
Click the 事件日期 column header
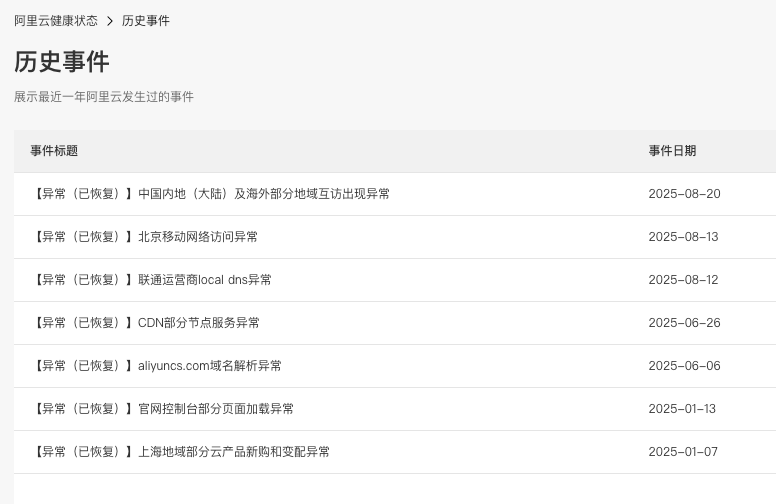[x=672, y=151]
